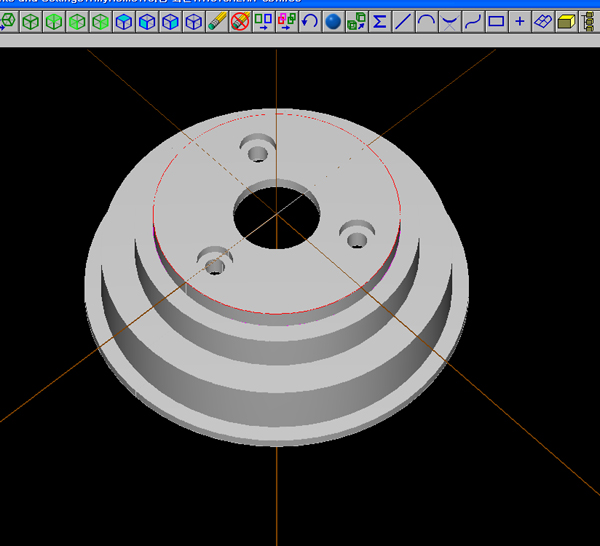Toggle shading with the blue sphere icon
Image resolution: width=600 pixels, height=546 pixels.
pos(333,21)
